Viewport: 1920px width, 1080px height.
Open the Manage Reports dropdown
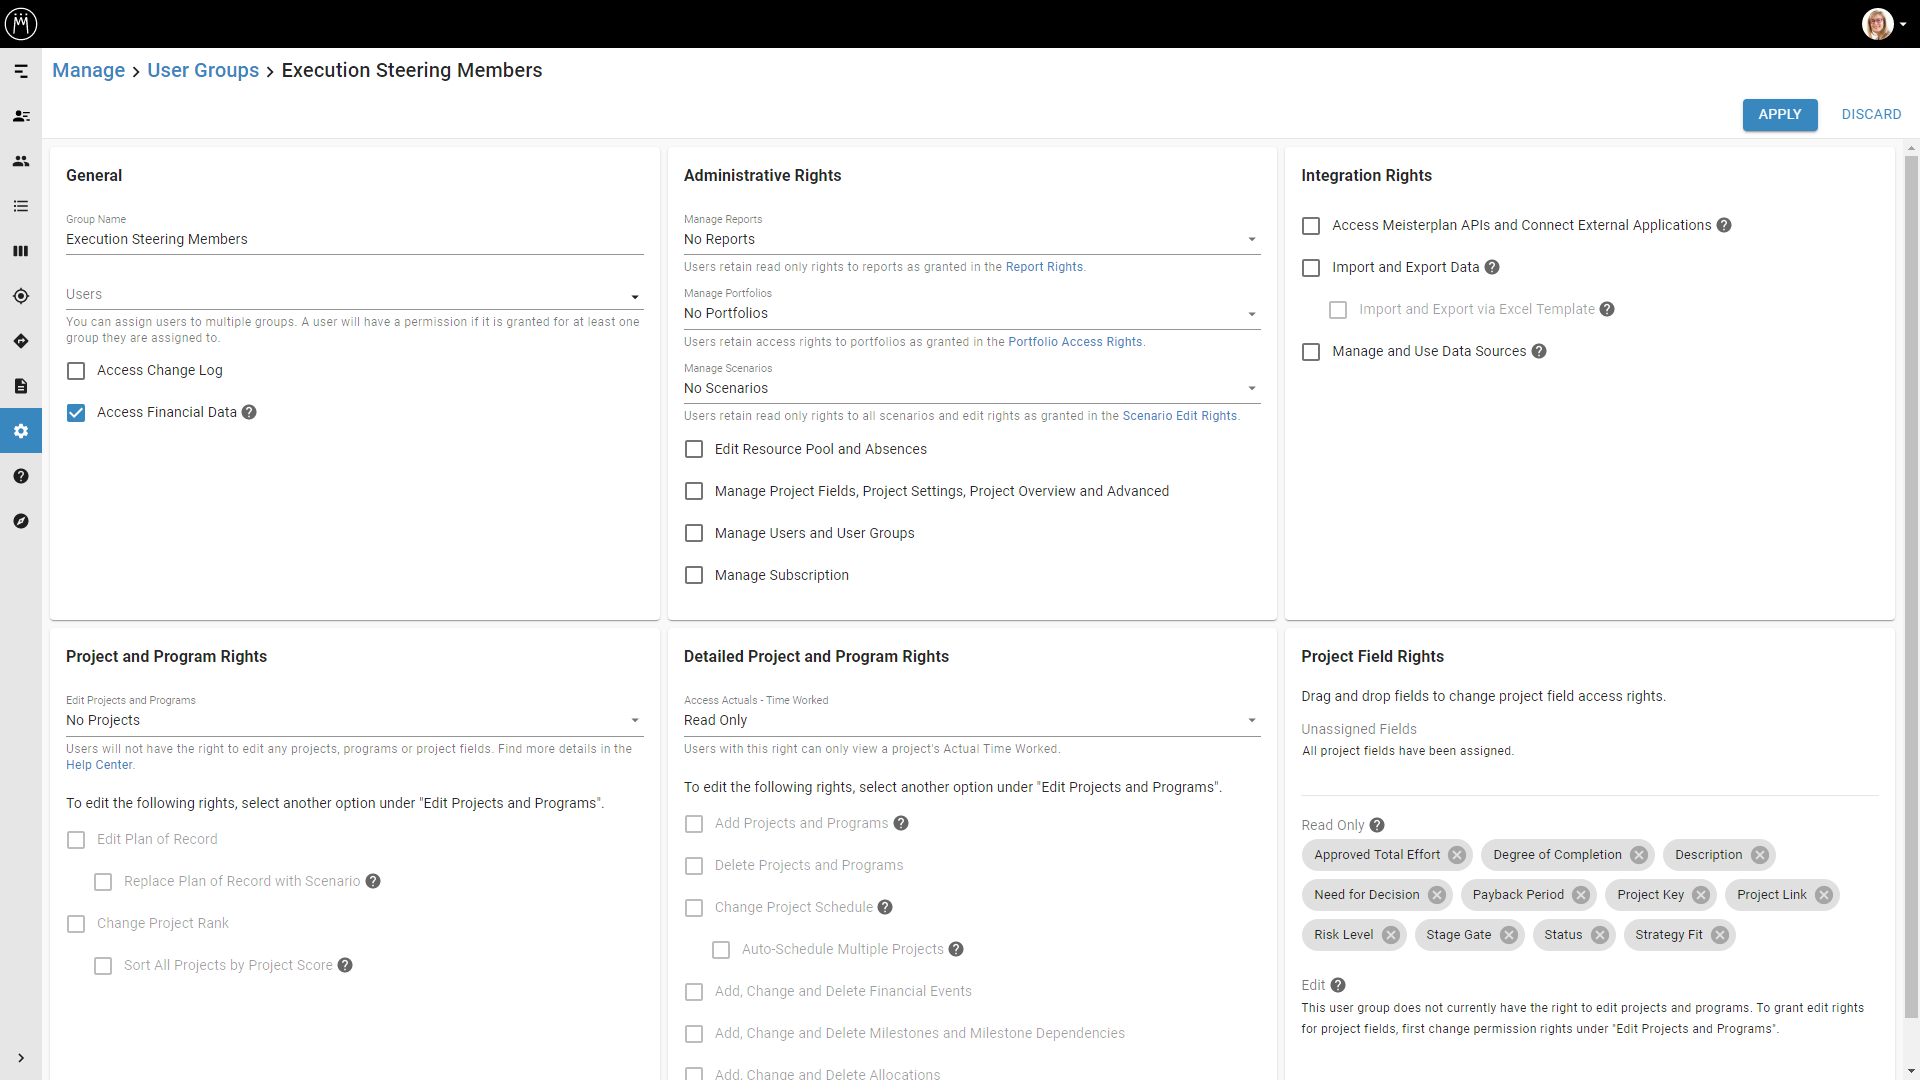point(970,239)
